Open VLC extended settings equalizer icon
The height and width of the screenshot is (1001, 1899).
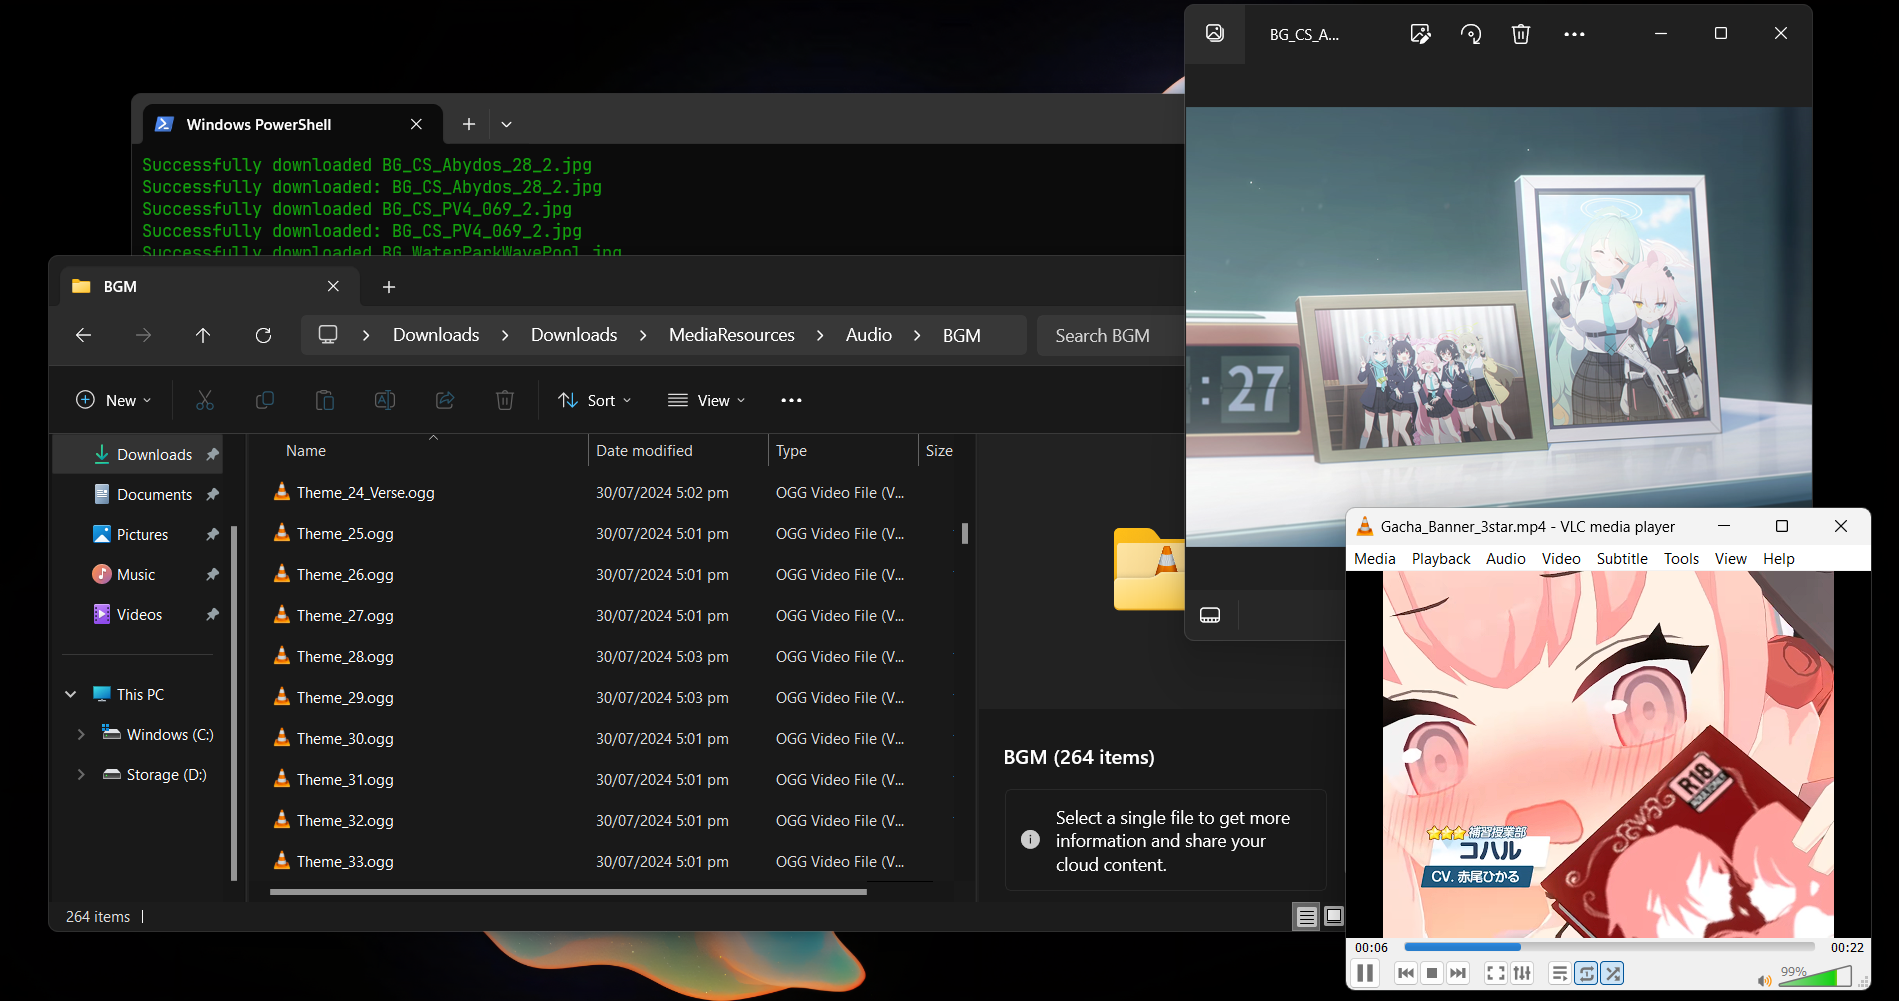pos(1522,973)
